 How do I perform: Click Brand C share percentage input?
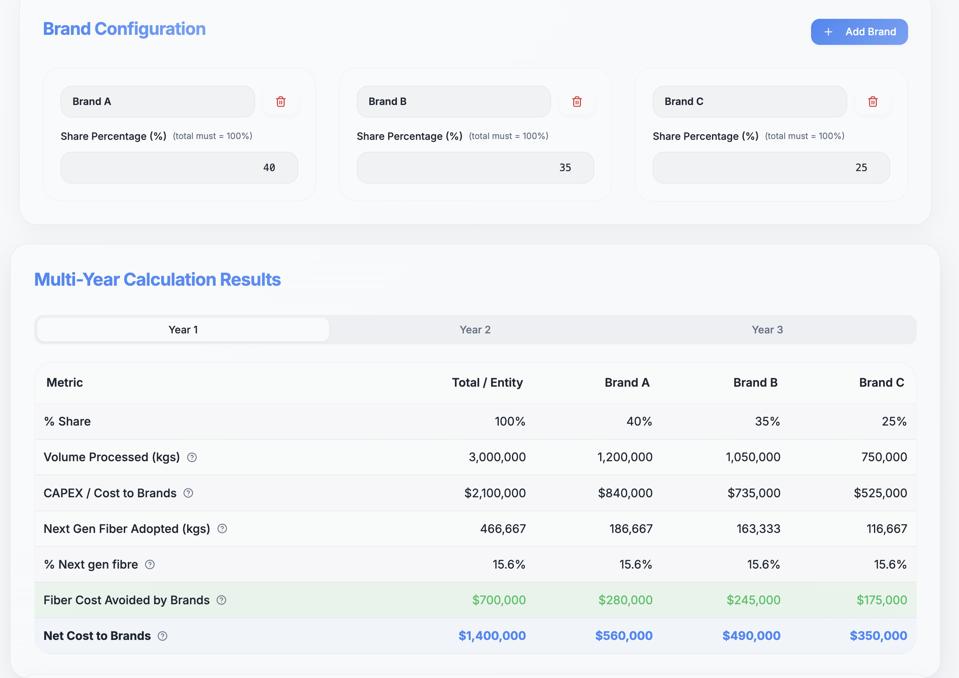tap(771, 168)
